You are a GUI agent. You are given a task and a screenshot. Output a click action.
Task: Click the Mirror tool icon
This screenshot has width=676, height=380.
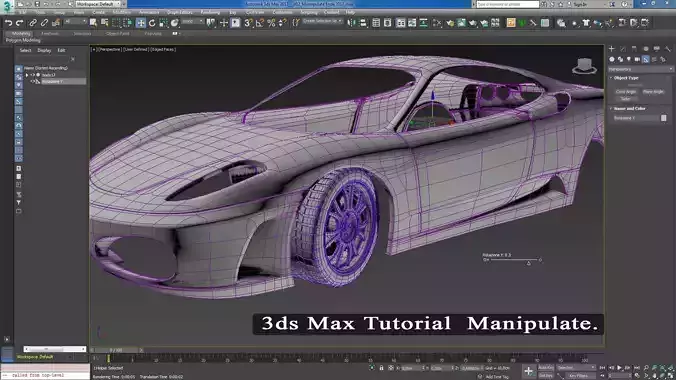(351, 23)
